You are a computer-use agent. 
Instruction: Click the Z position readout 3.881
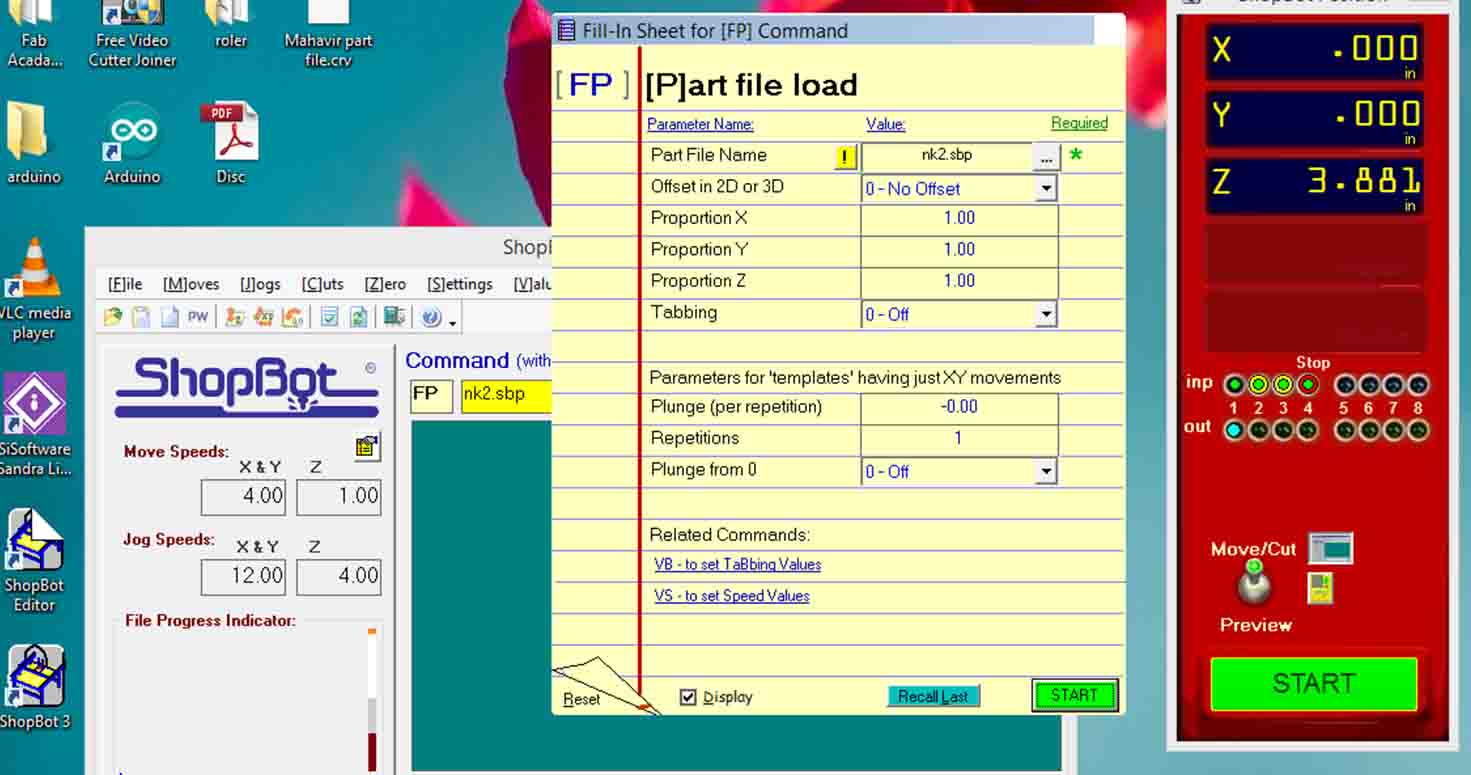(1314, 186)
